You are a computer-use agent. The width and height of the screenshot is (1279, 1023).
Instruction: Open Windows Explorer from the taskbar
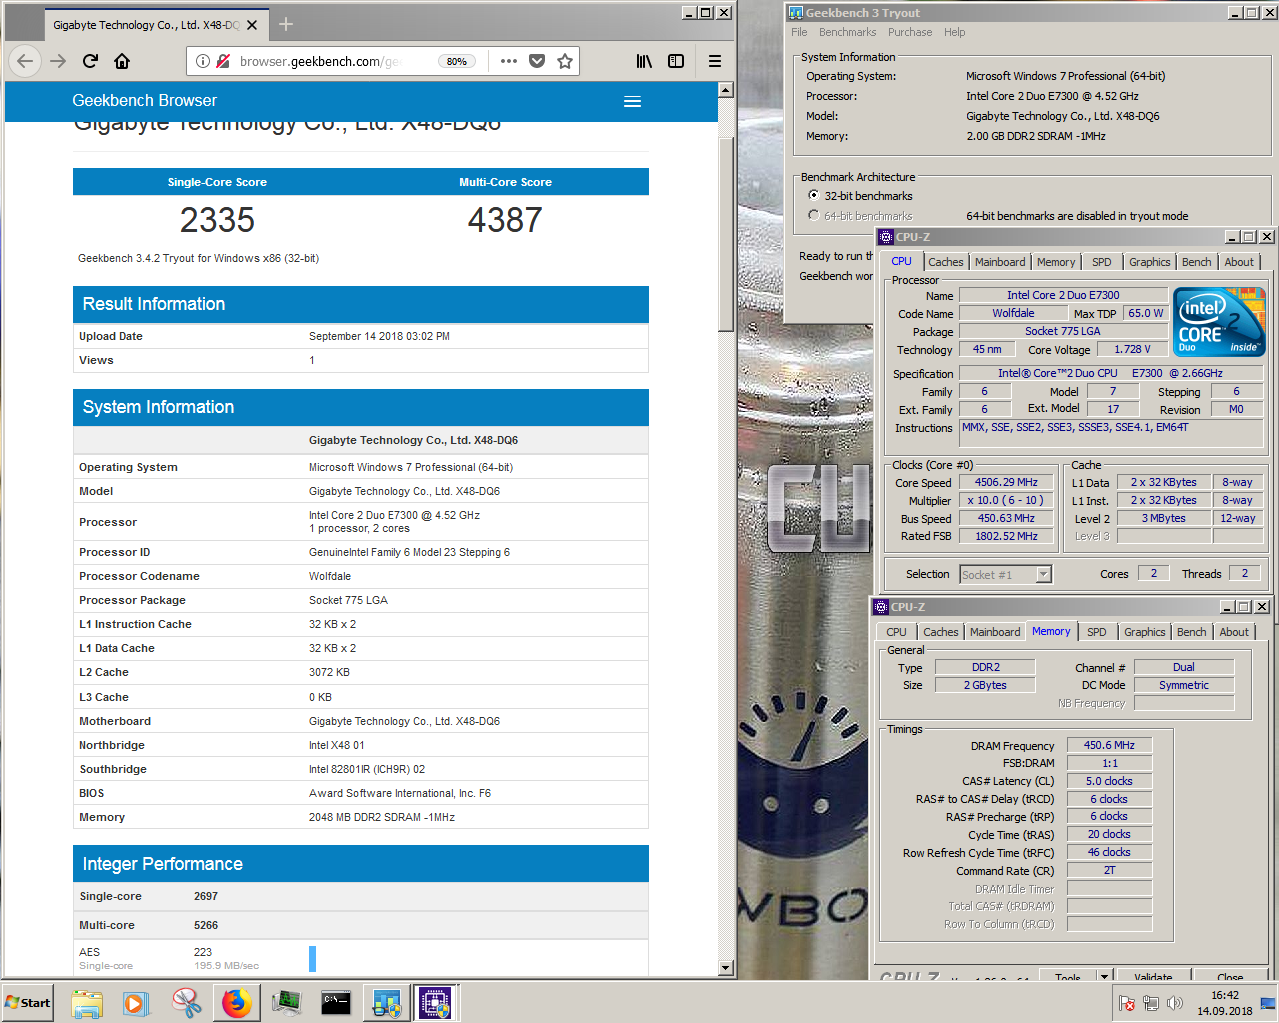(x=88, y=1002)
